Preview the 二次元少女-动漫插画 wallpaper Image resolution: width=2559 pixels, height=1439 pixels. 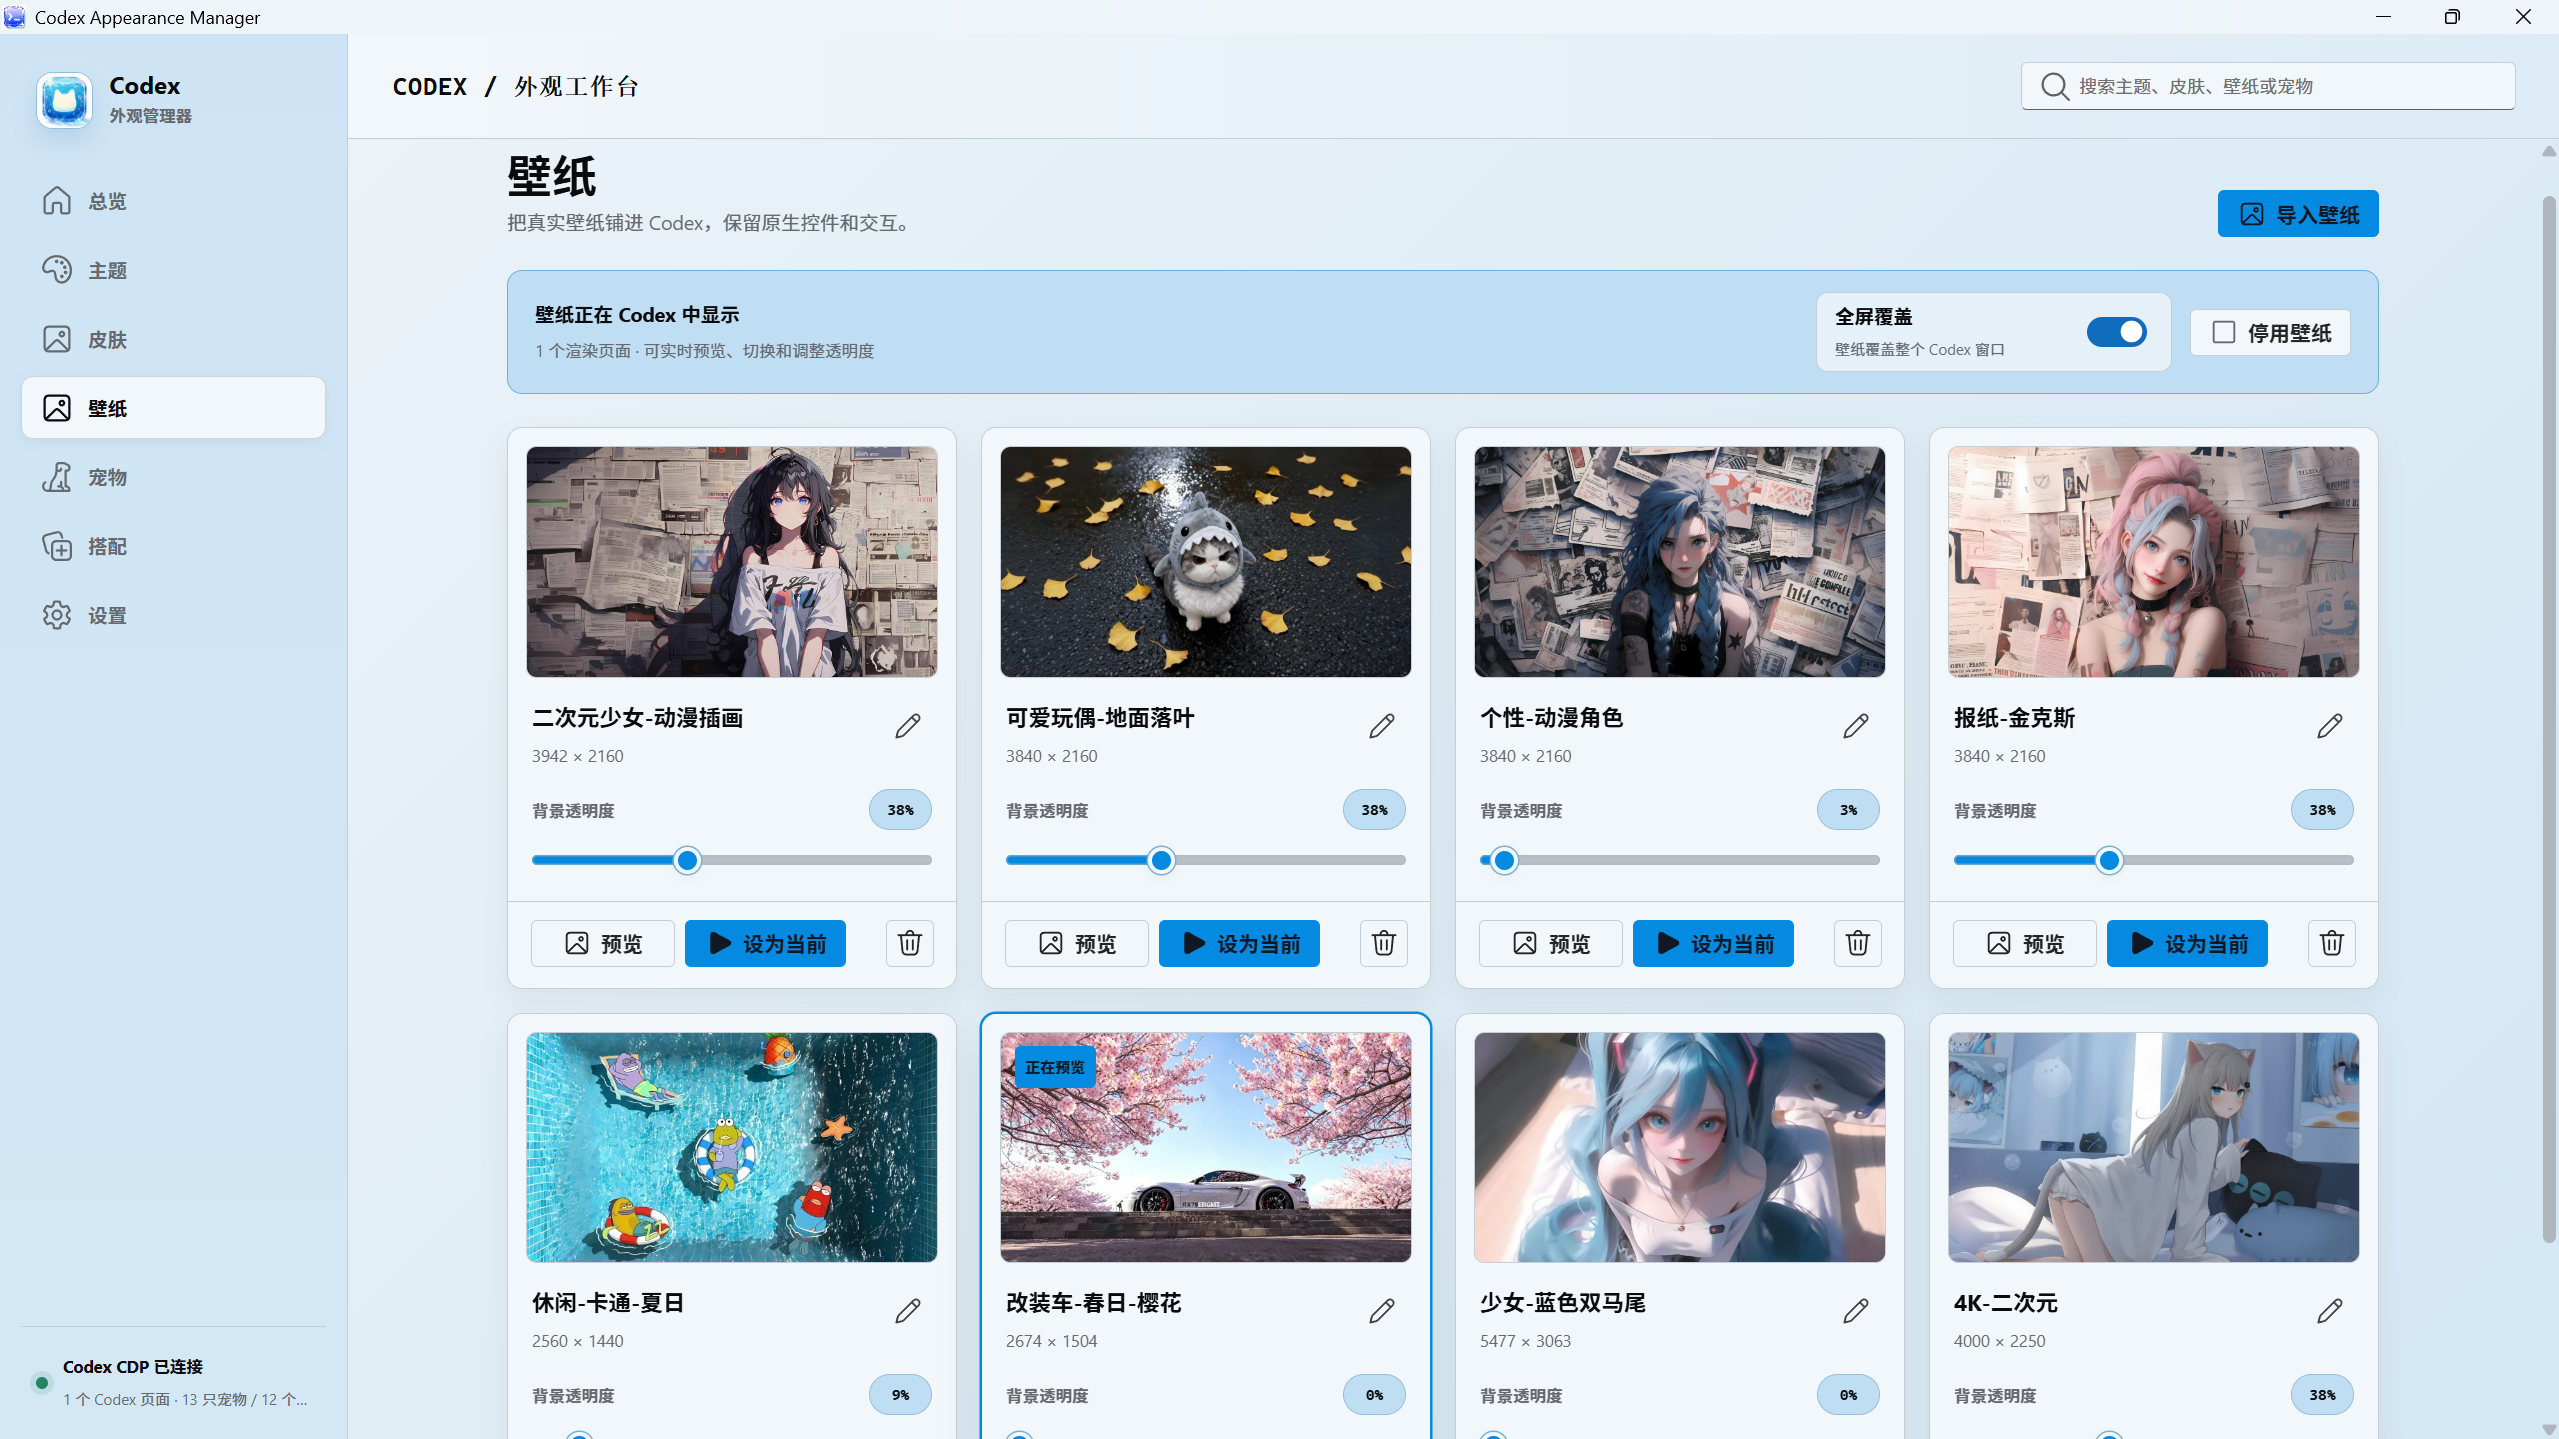coord(603,943)
